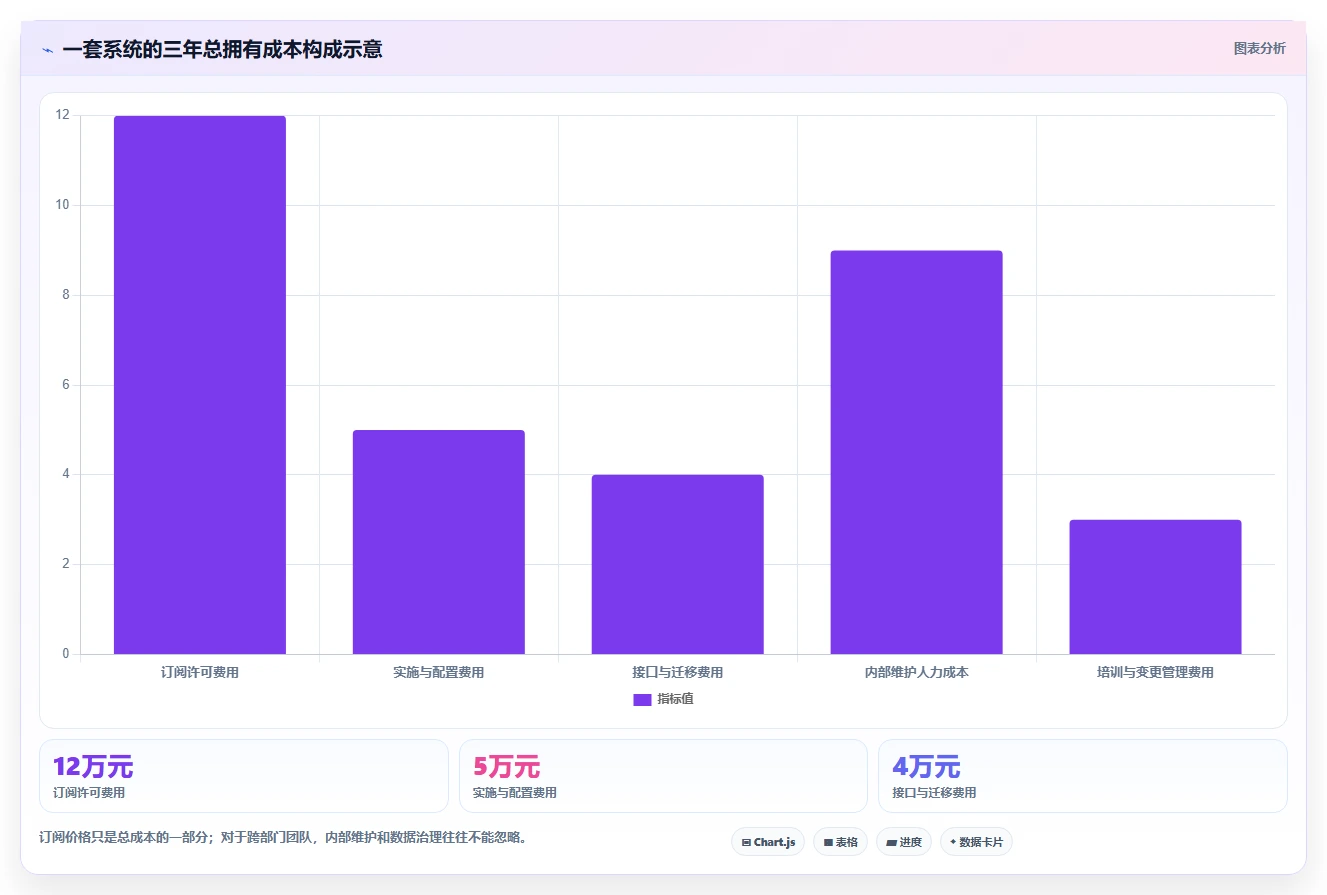1327x895 pixels.
Task: Click the y-axis value 6
Action: tap(66, 385)
